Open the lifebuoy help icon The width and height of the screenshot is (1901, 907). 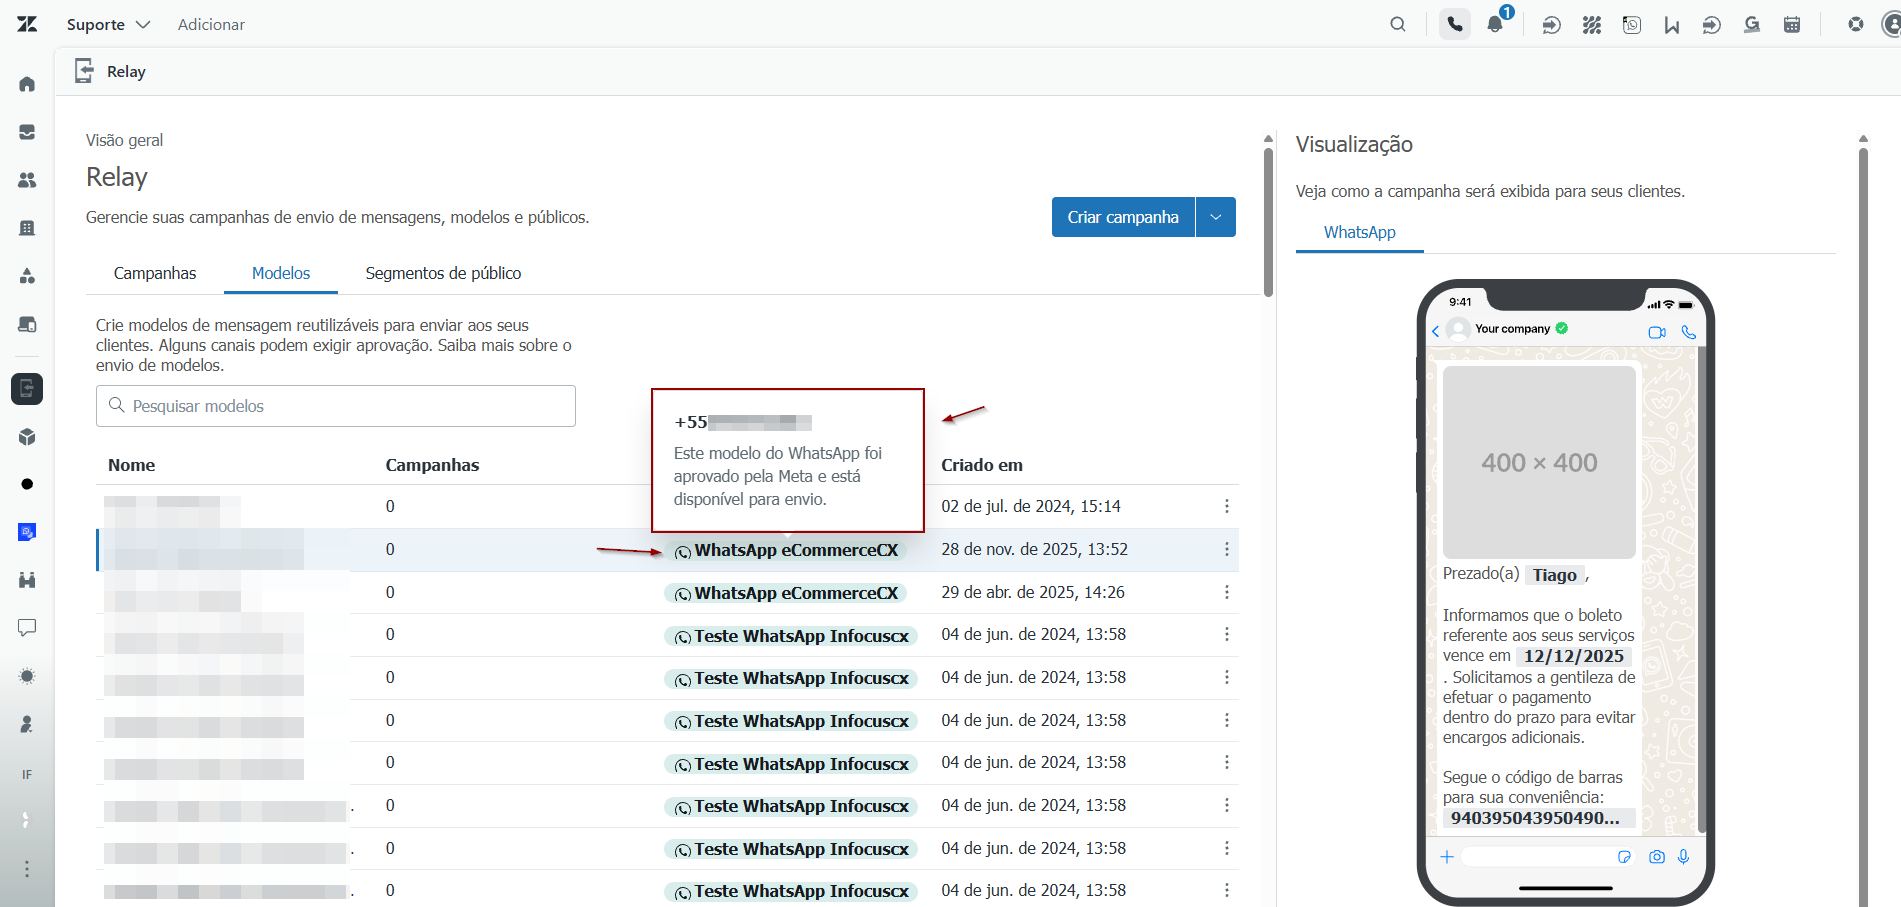(1856, 24)
